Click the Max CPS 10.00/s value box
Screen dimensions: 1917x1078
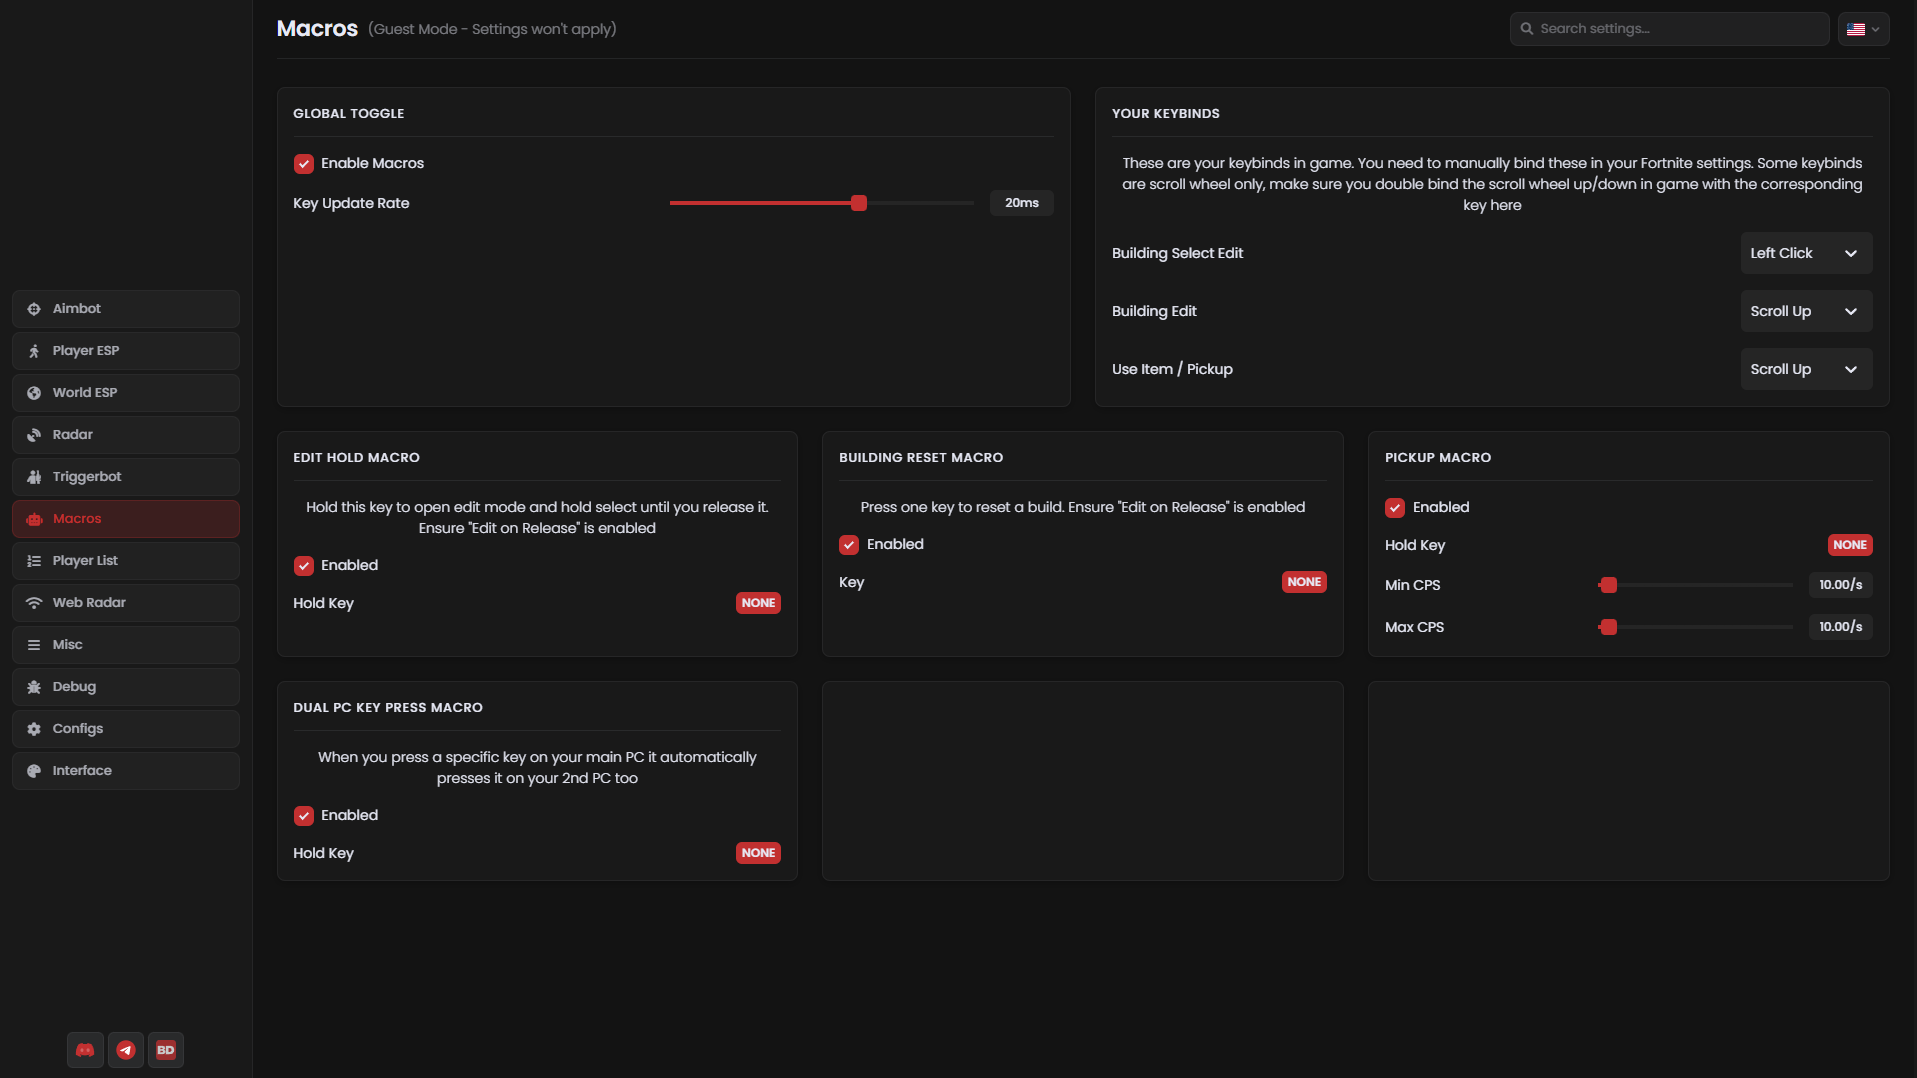click(1840, 627)
